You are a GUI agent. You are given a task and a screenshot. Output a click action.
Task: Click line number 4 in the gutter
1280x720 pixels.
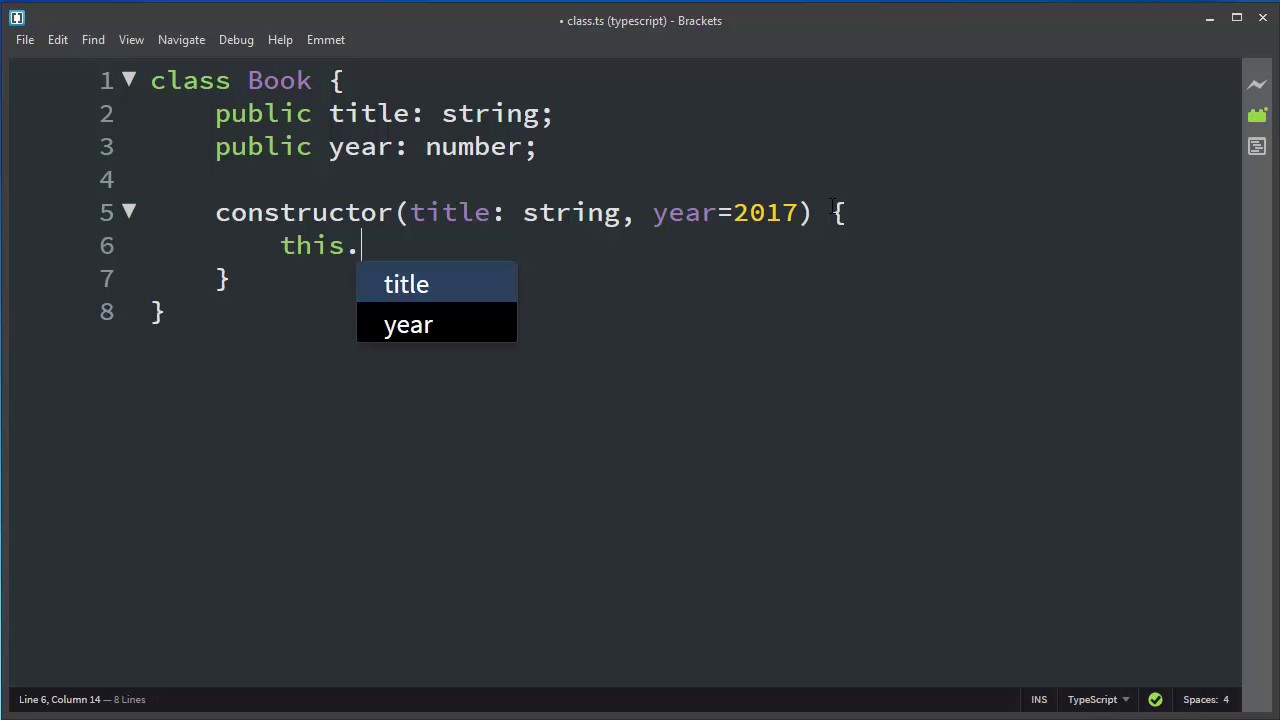[107, 180]
